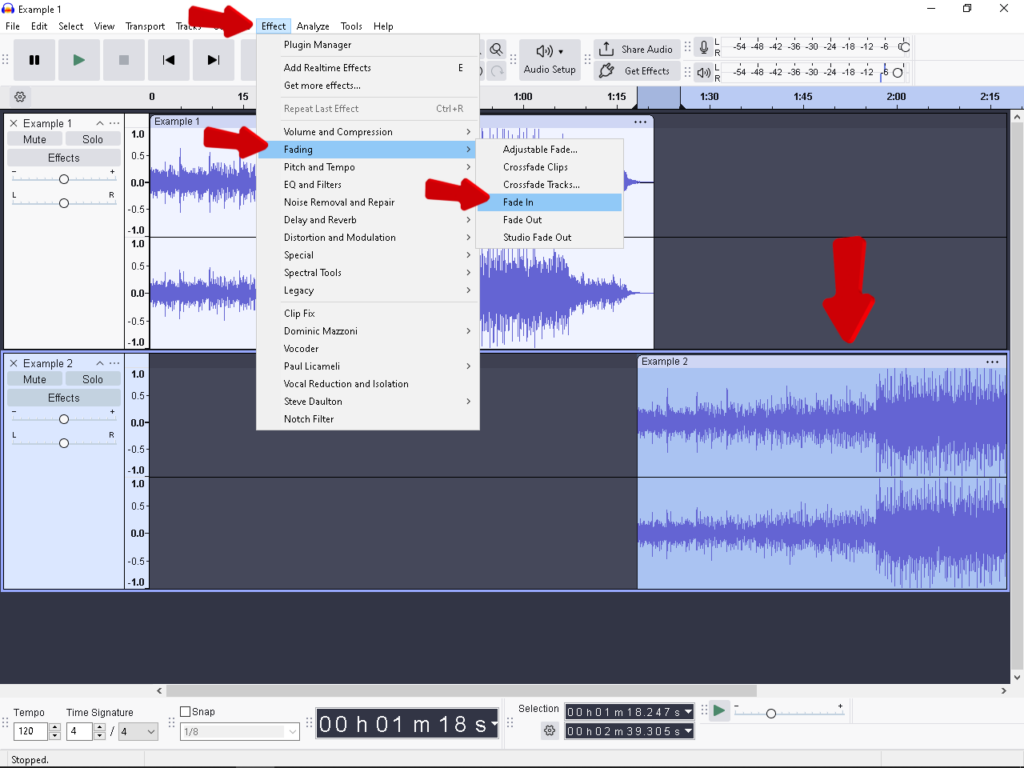
Task: Open Effects panel for Example 2 track
Action: [64, 398]
